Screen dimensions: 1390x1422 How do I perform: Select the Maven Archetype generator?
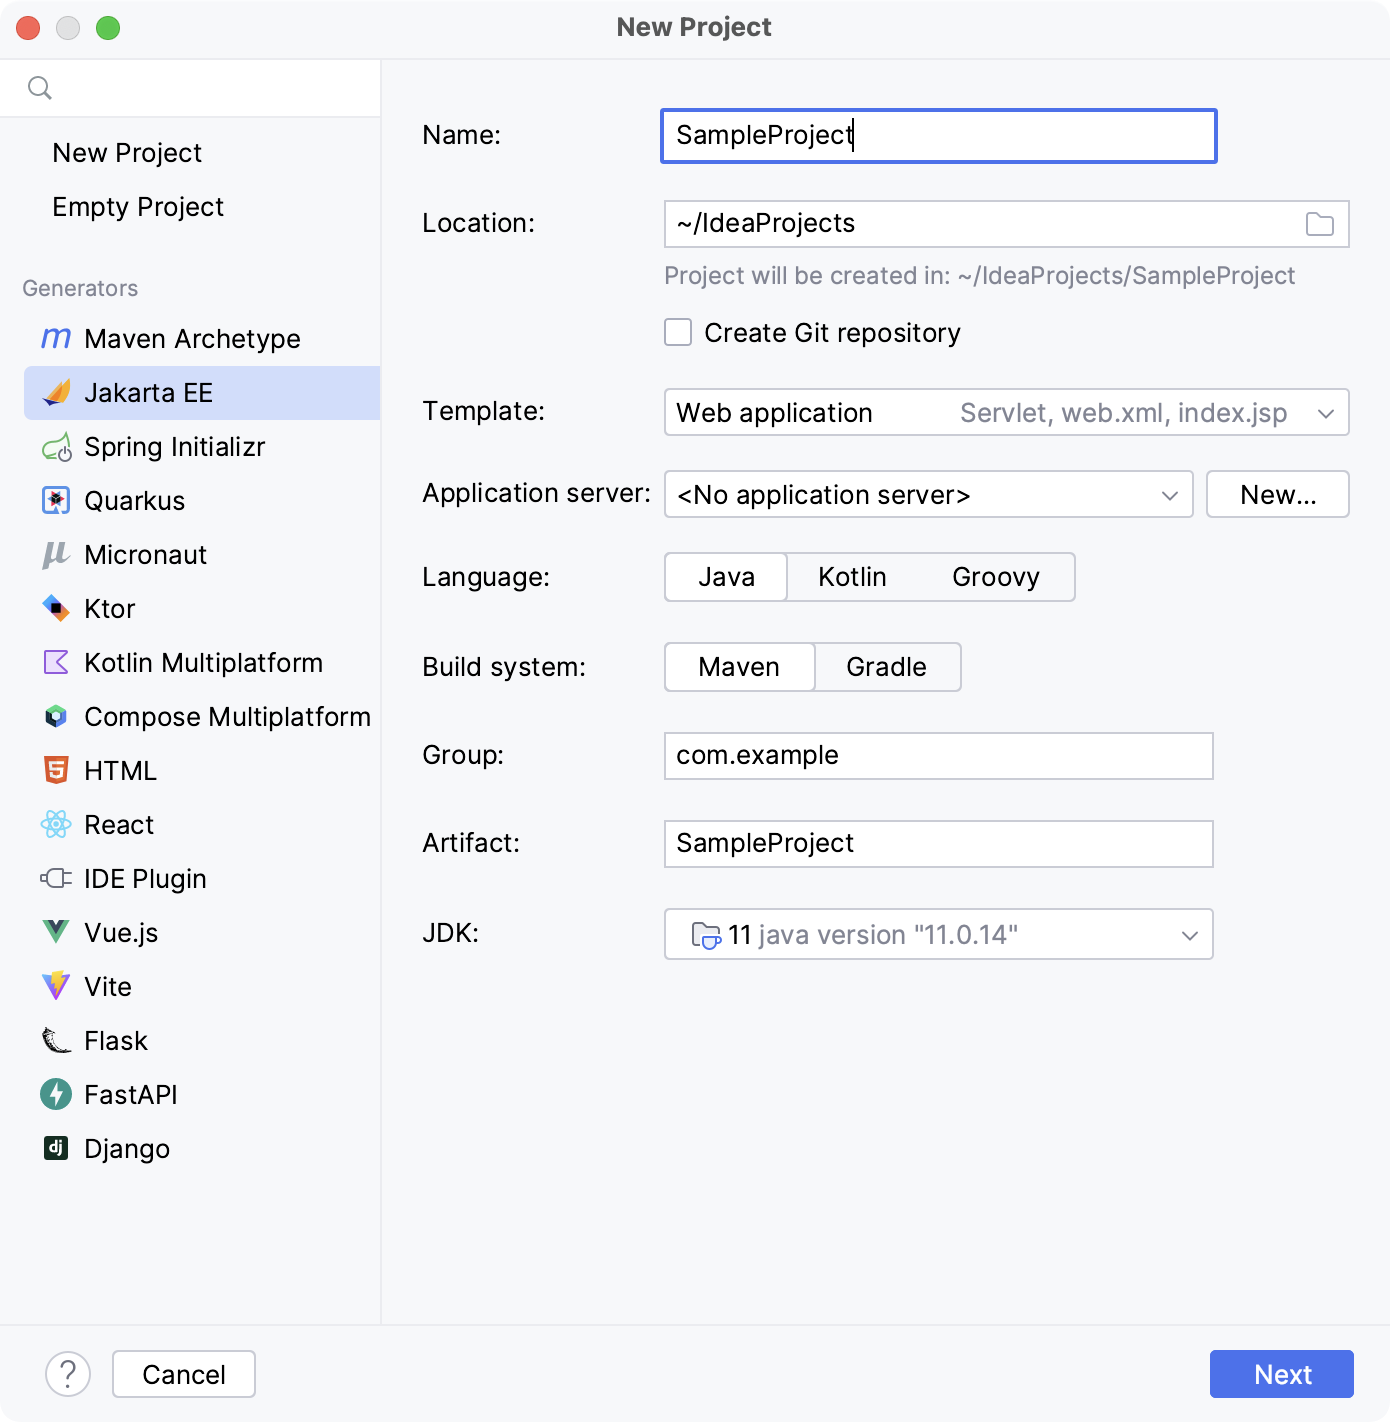[x=190, y=338]
